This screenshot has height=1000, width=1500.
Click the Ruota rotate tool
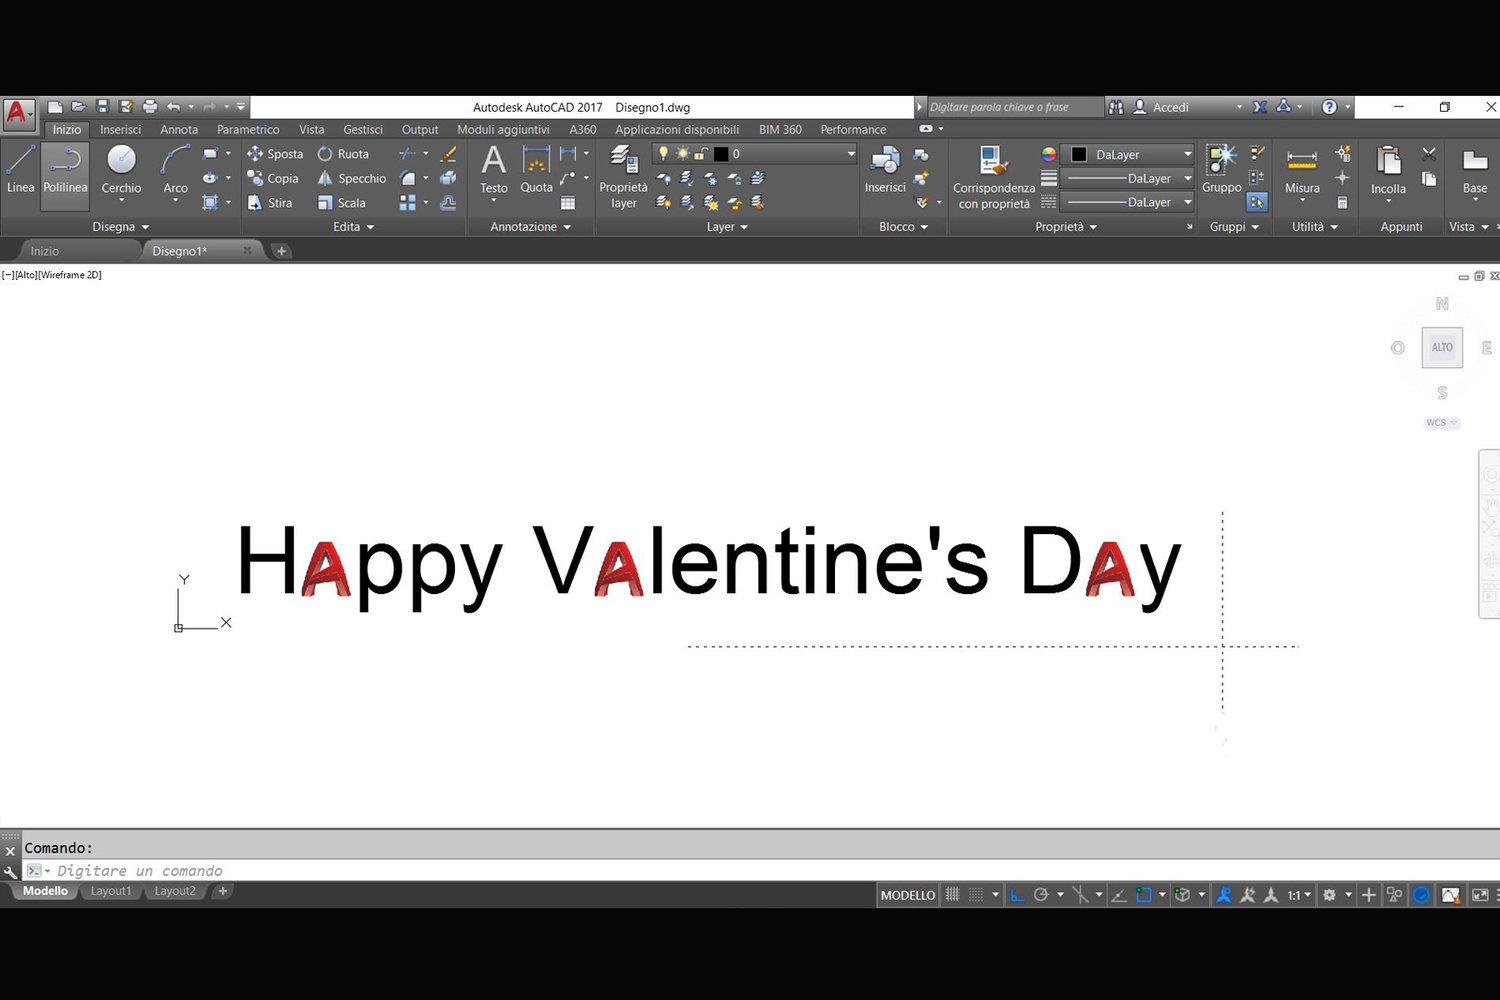pos(343,154)
